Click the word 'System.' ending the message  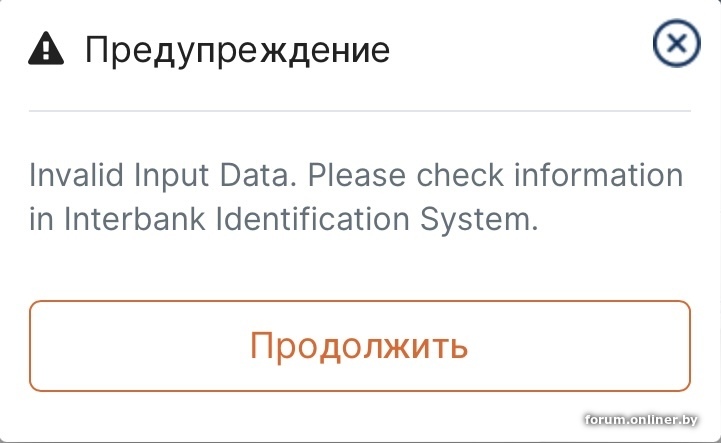click(488, 221)
